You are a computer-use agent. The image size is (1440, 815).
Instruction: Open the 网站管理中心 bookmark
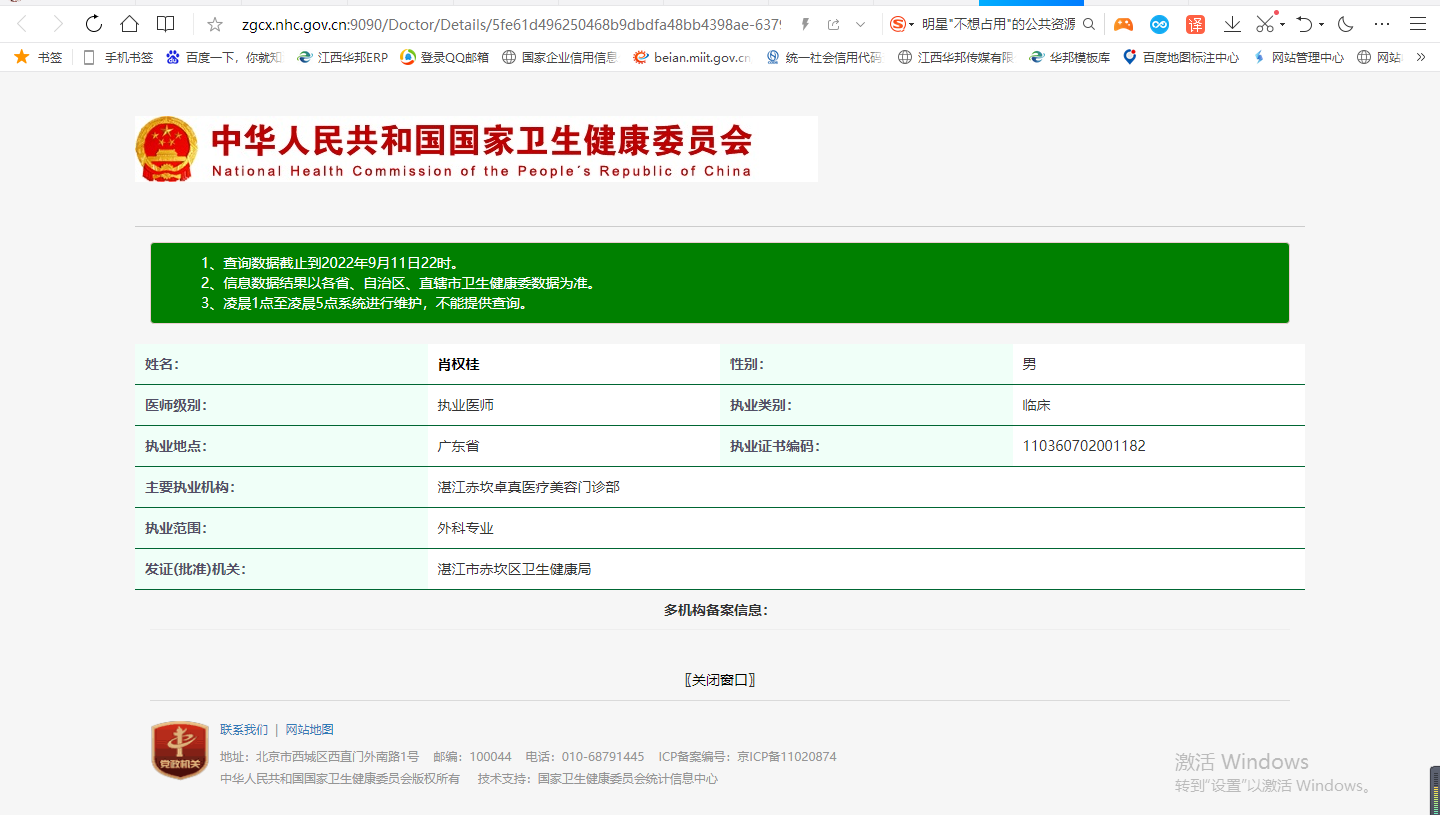pyautogui.click(x=1298, y=57)
